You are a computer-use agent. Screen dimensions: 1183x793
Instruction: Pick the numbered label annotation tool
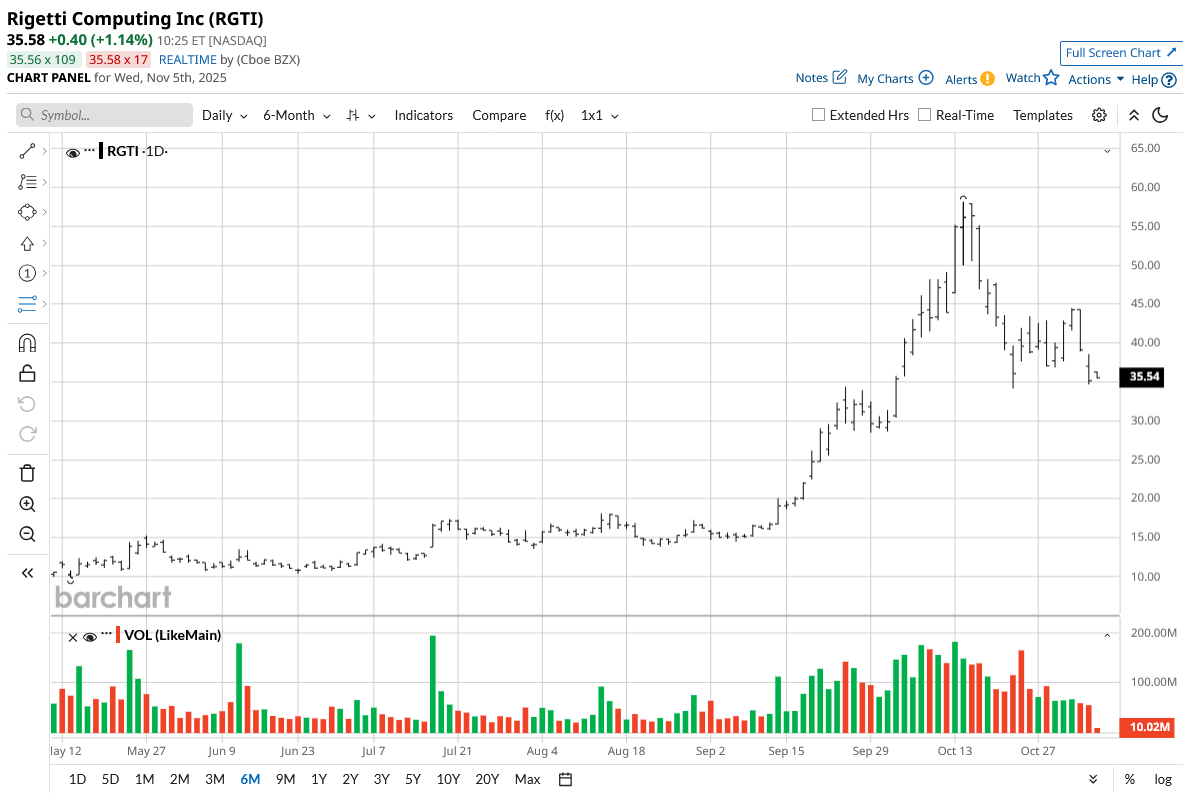[27, 273]
